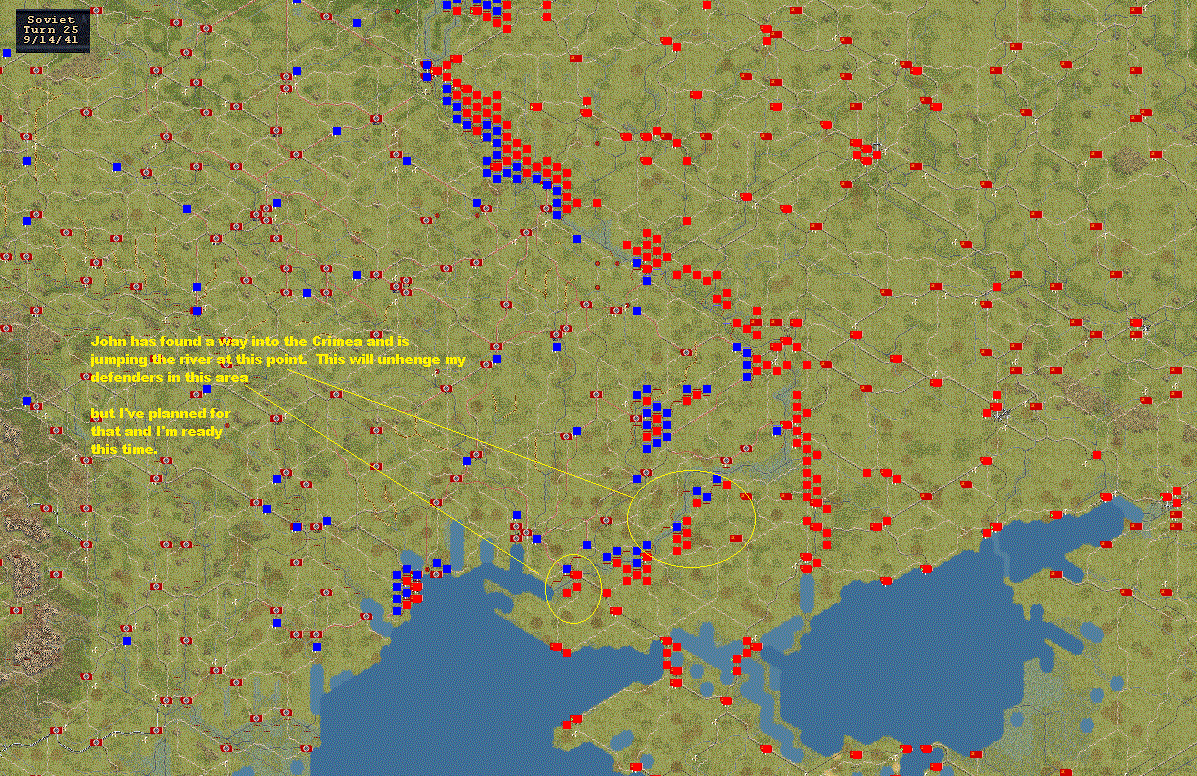Select the lone blue German unit crossing into Crimea

tap(567, 569)
